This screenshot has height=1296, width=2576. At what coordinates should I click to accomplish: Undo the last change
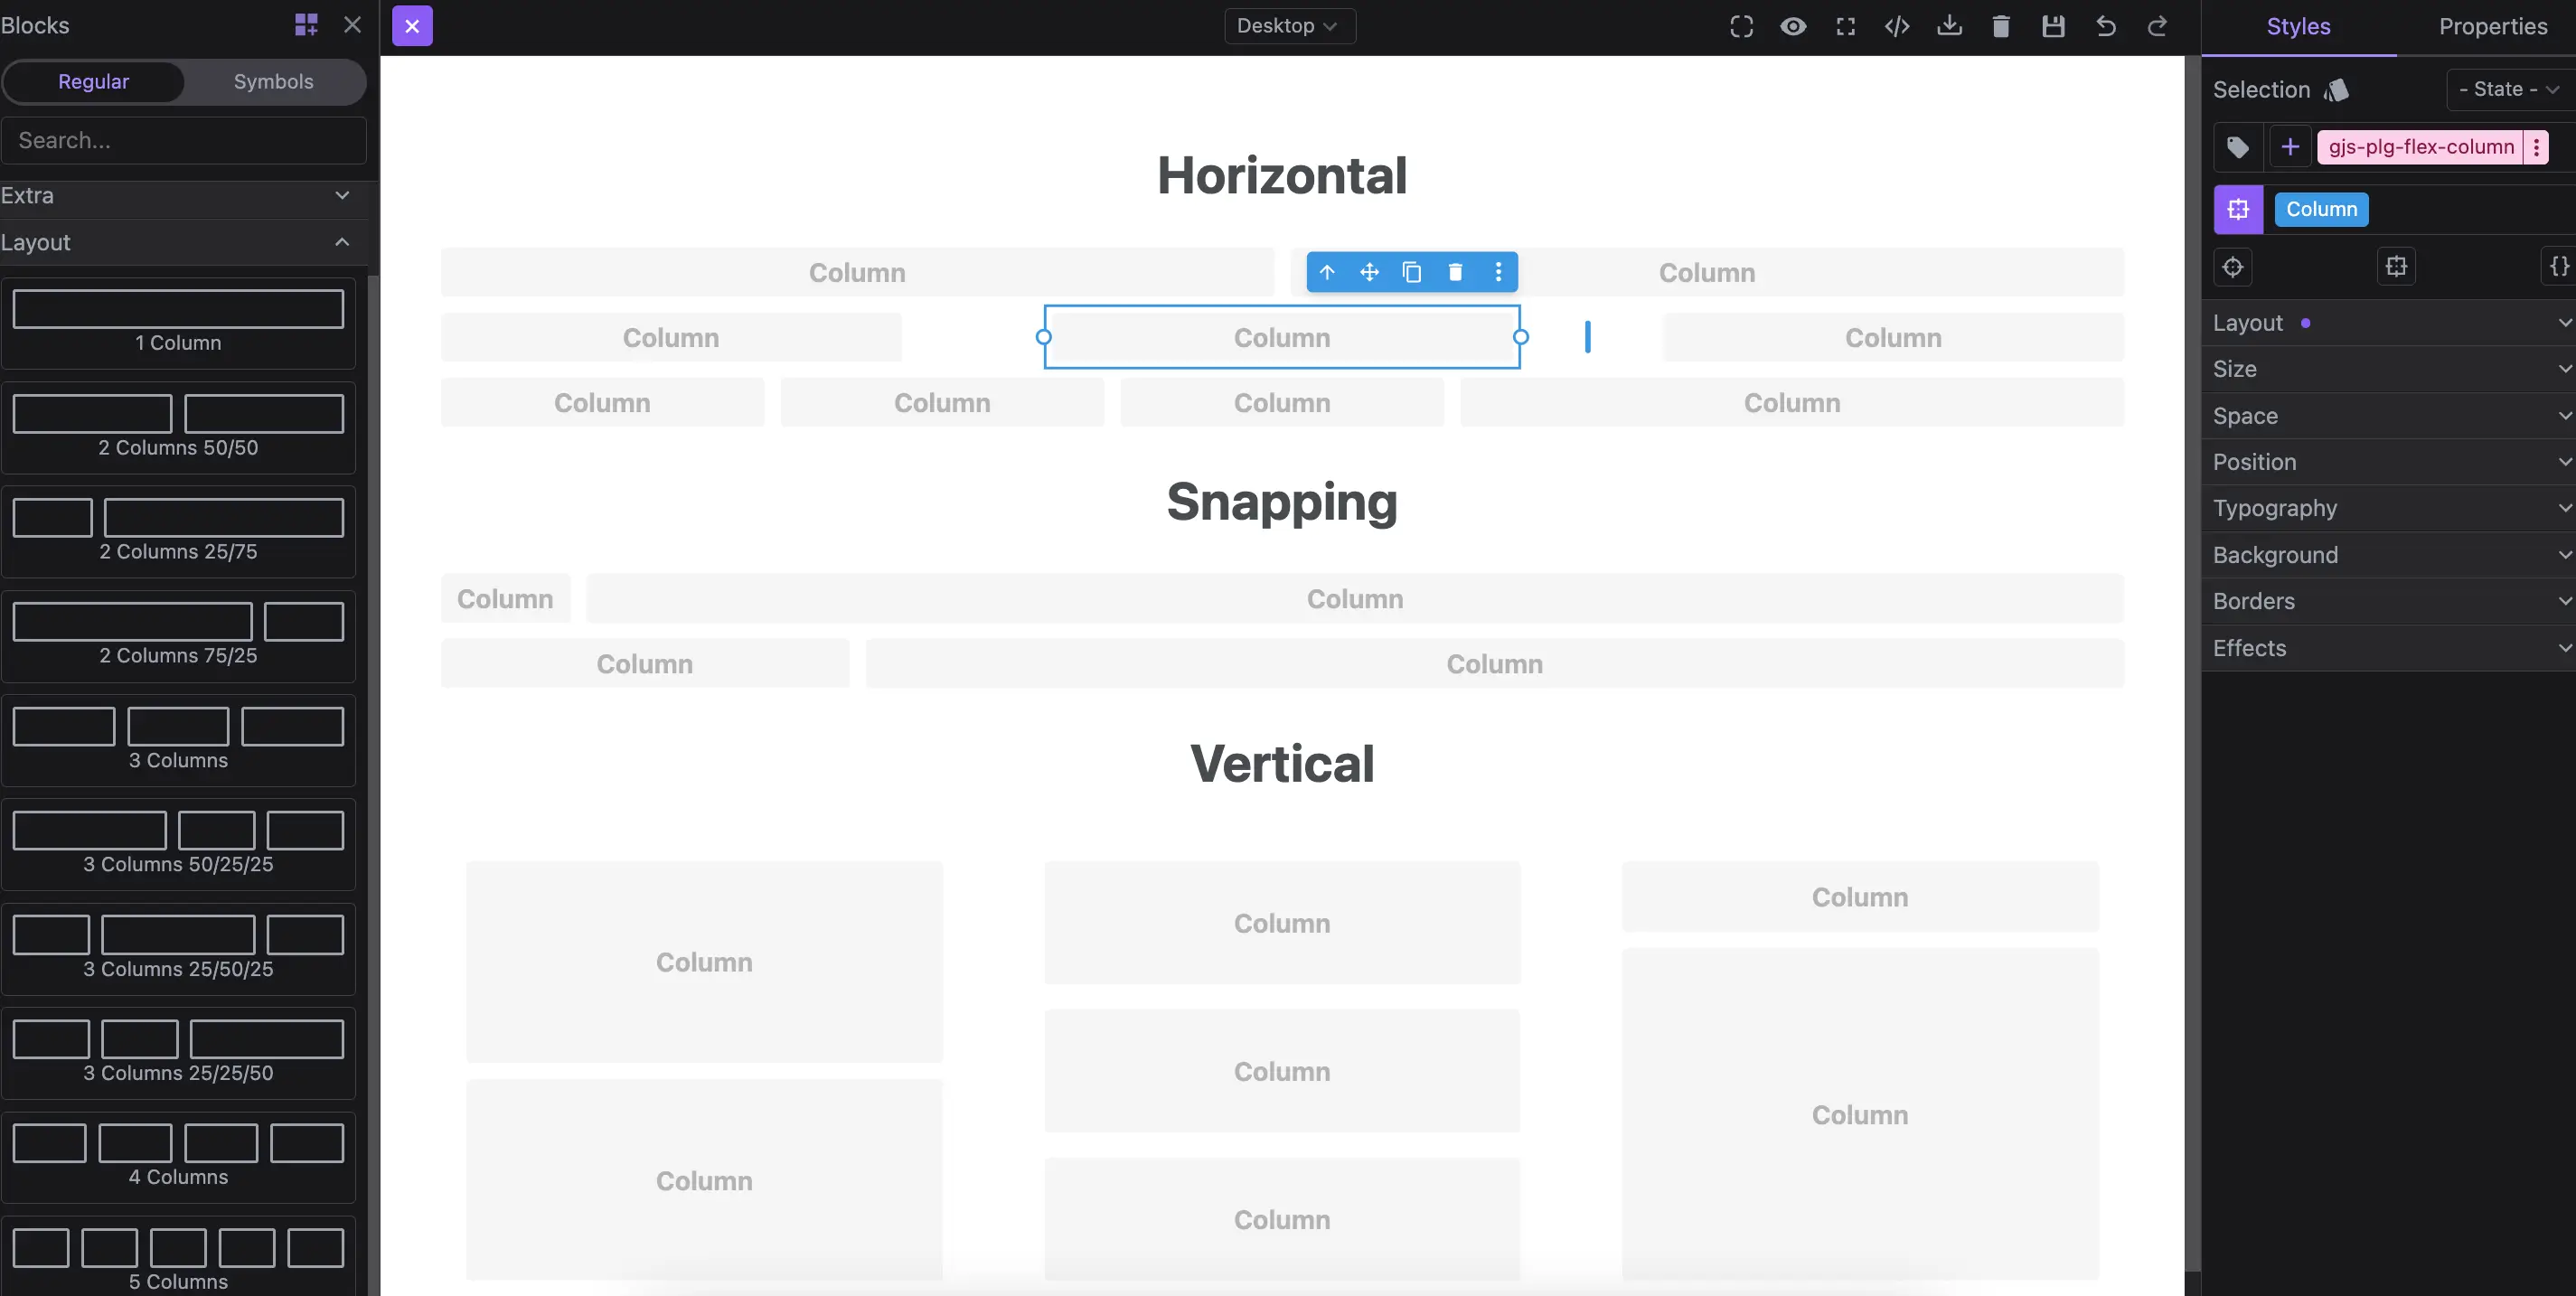pos(2106,26)
